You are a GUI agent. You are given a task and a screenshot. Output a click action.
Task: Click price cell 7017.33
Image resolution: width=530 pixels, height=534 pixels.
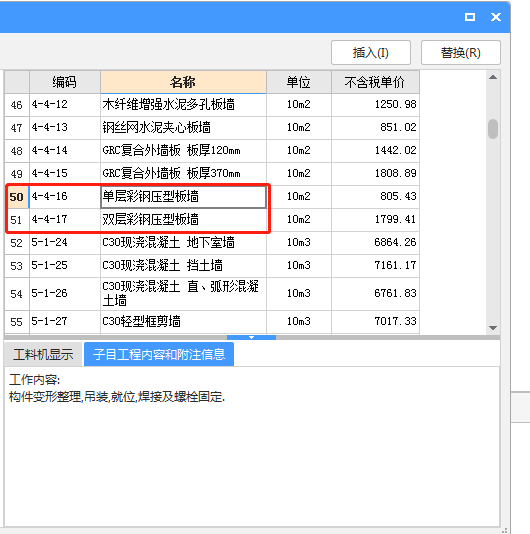(x=375, y=322)
